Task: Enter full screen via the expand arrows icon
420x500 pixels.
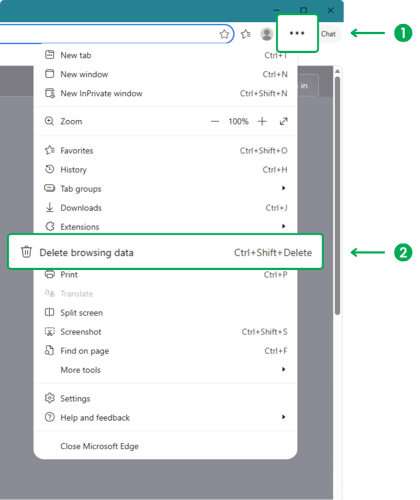Action: tap(283, 121)
